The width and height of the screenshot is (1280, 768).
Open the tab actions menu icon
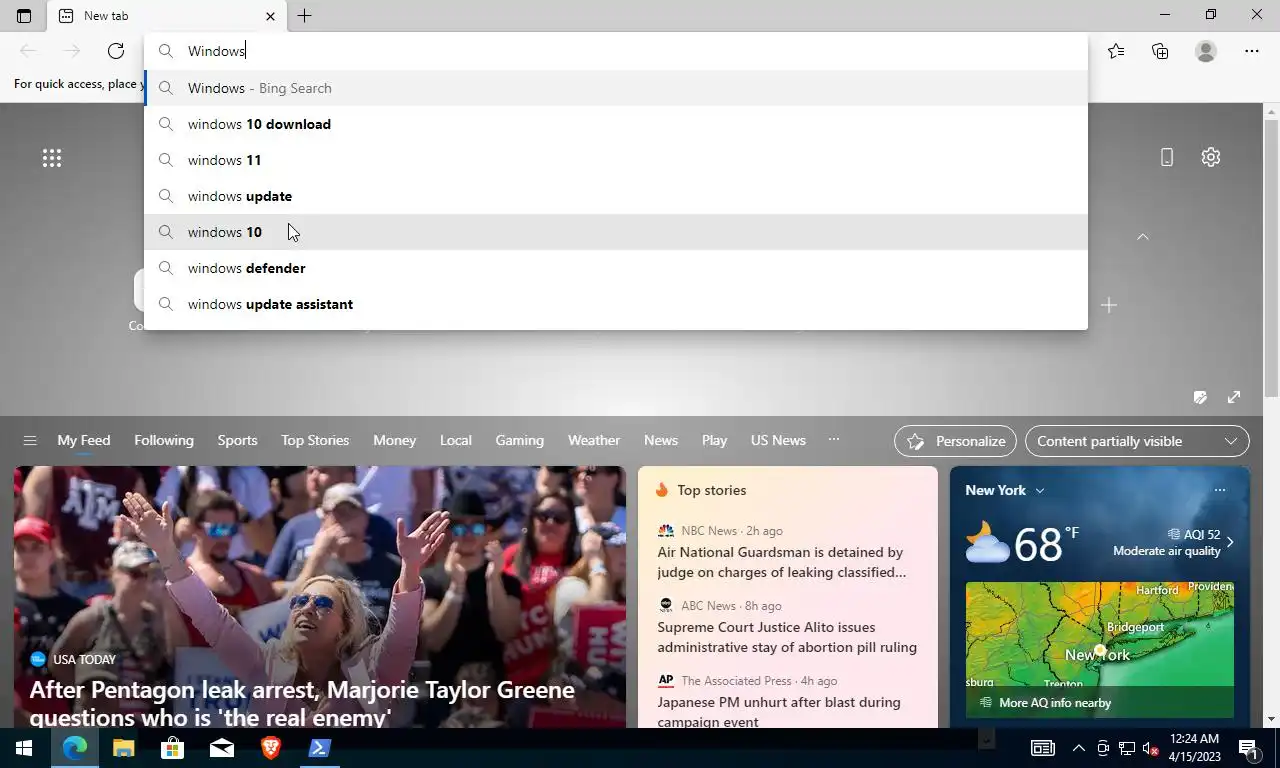point(24,16)
